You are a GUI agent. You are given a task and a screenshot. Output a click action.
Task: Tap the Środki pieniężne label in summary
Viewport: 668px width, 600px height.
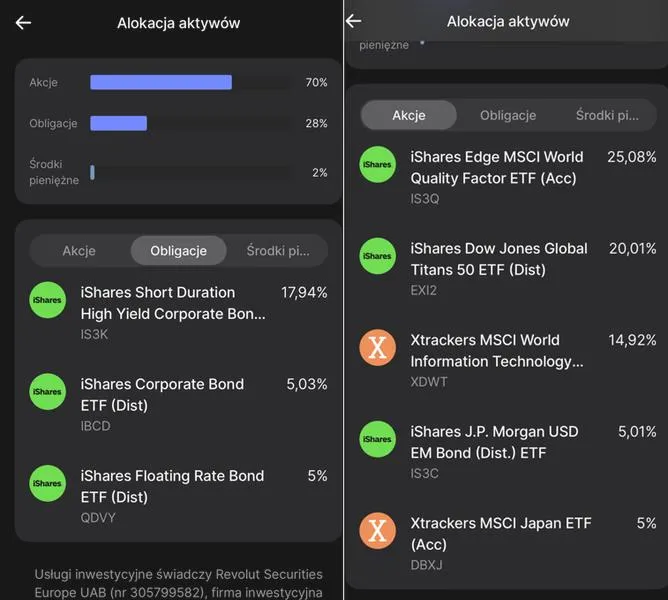[x=54, y=172]
